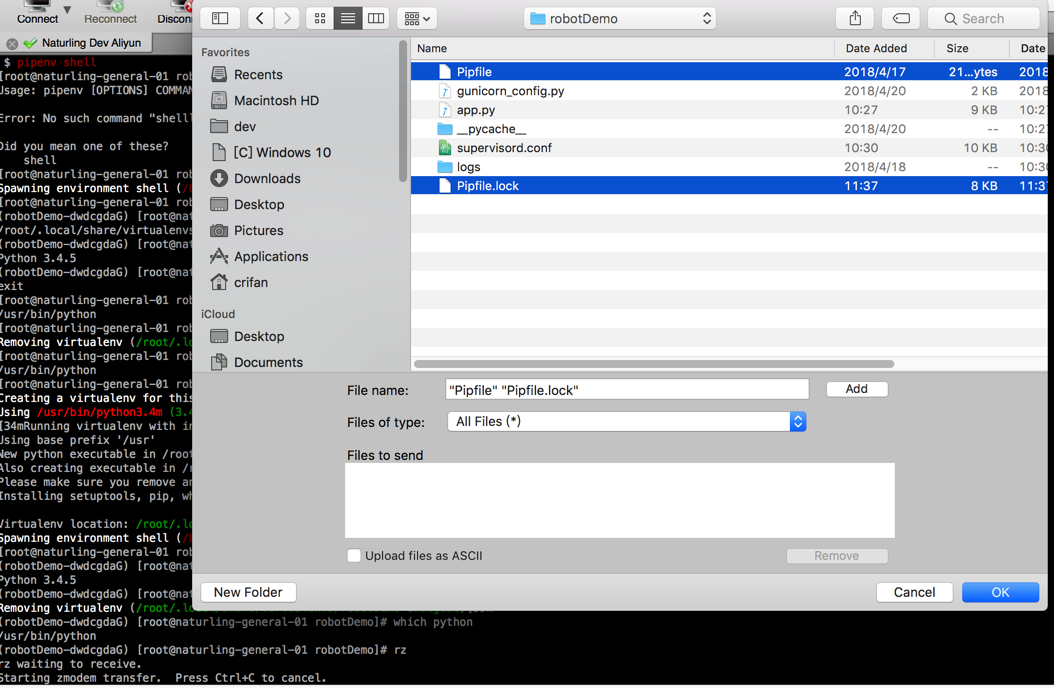
Task: Select the Pipfile file row
Action: [729, 71]
